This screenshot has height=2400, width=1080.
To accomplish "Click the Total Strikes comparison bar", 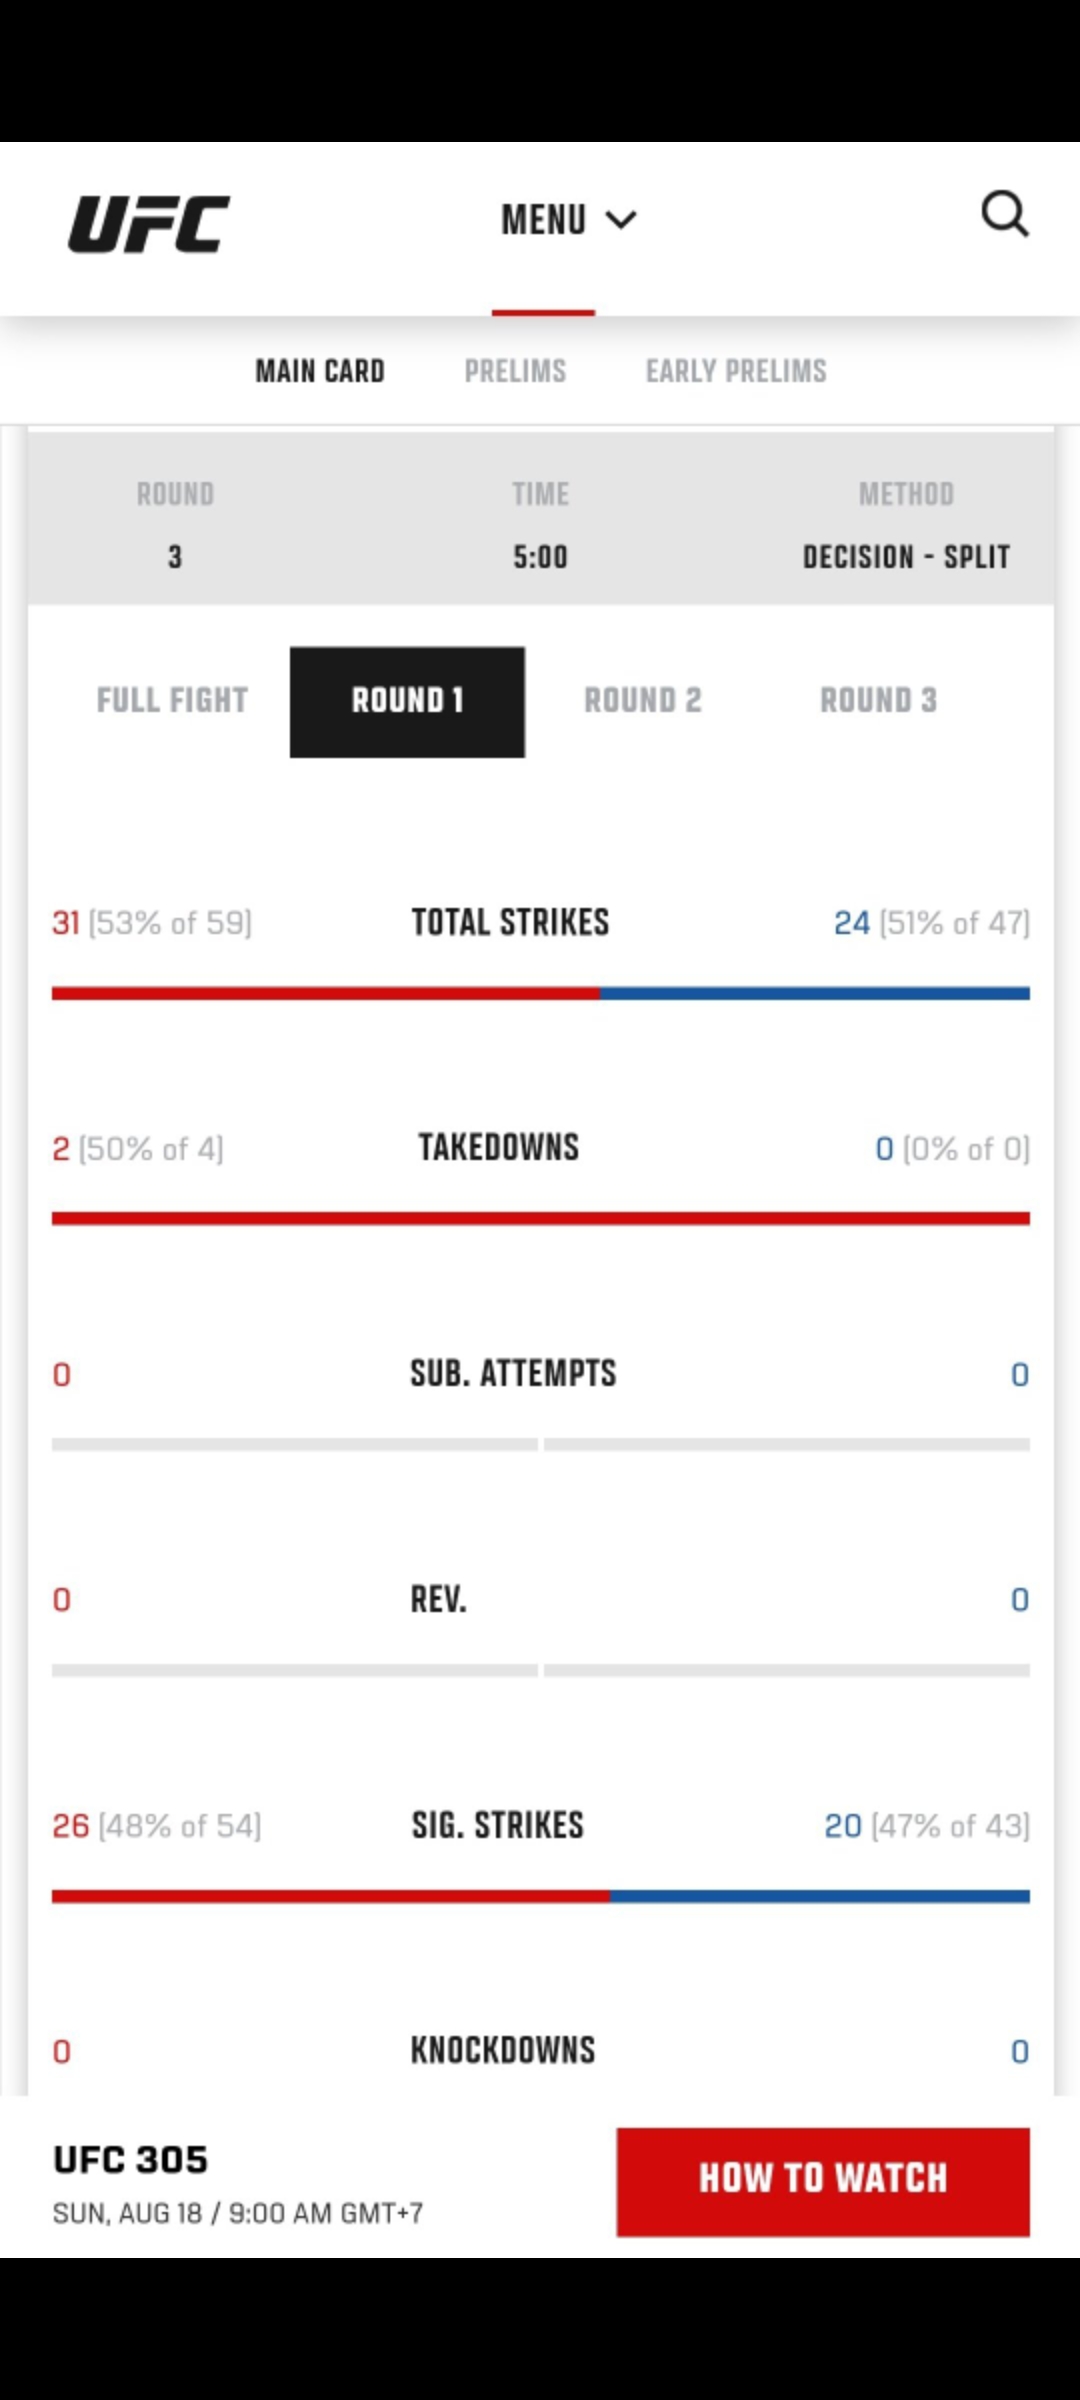I will (540, 993).
